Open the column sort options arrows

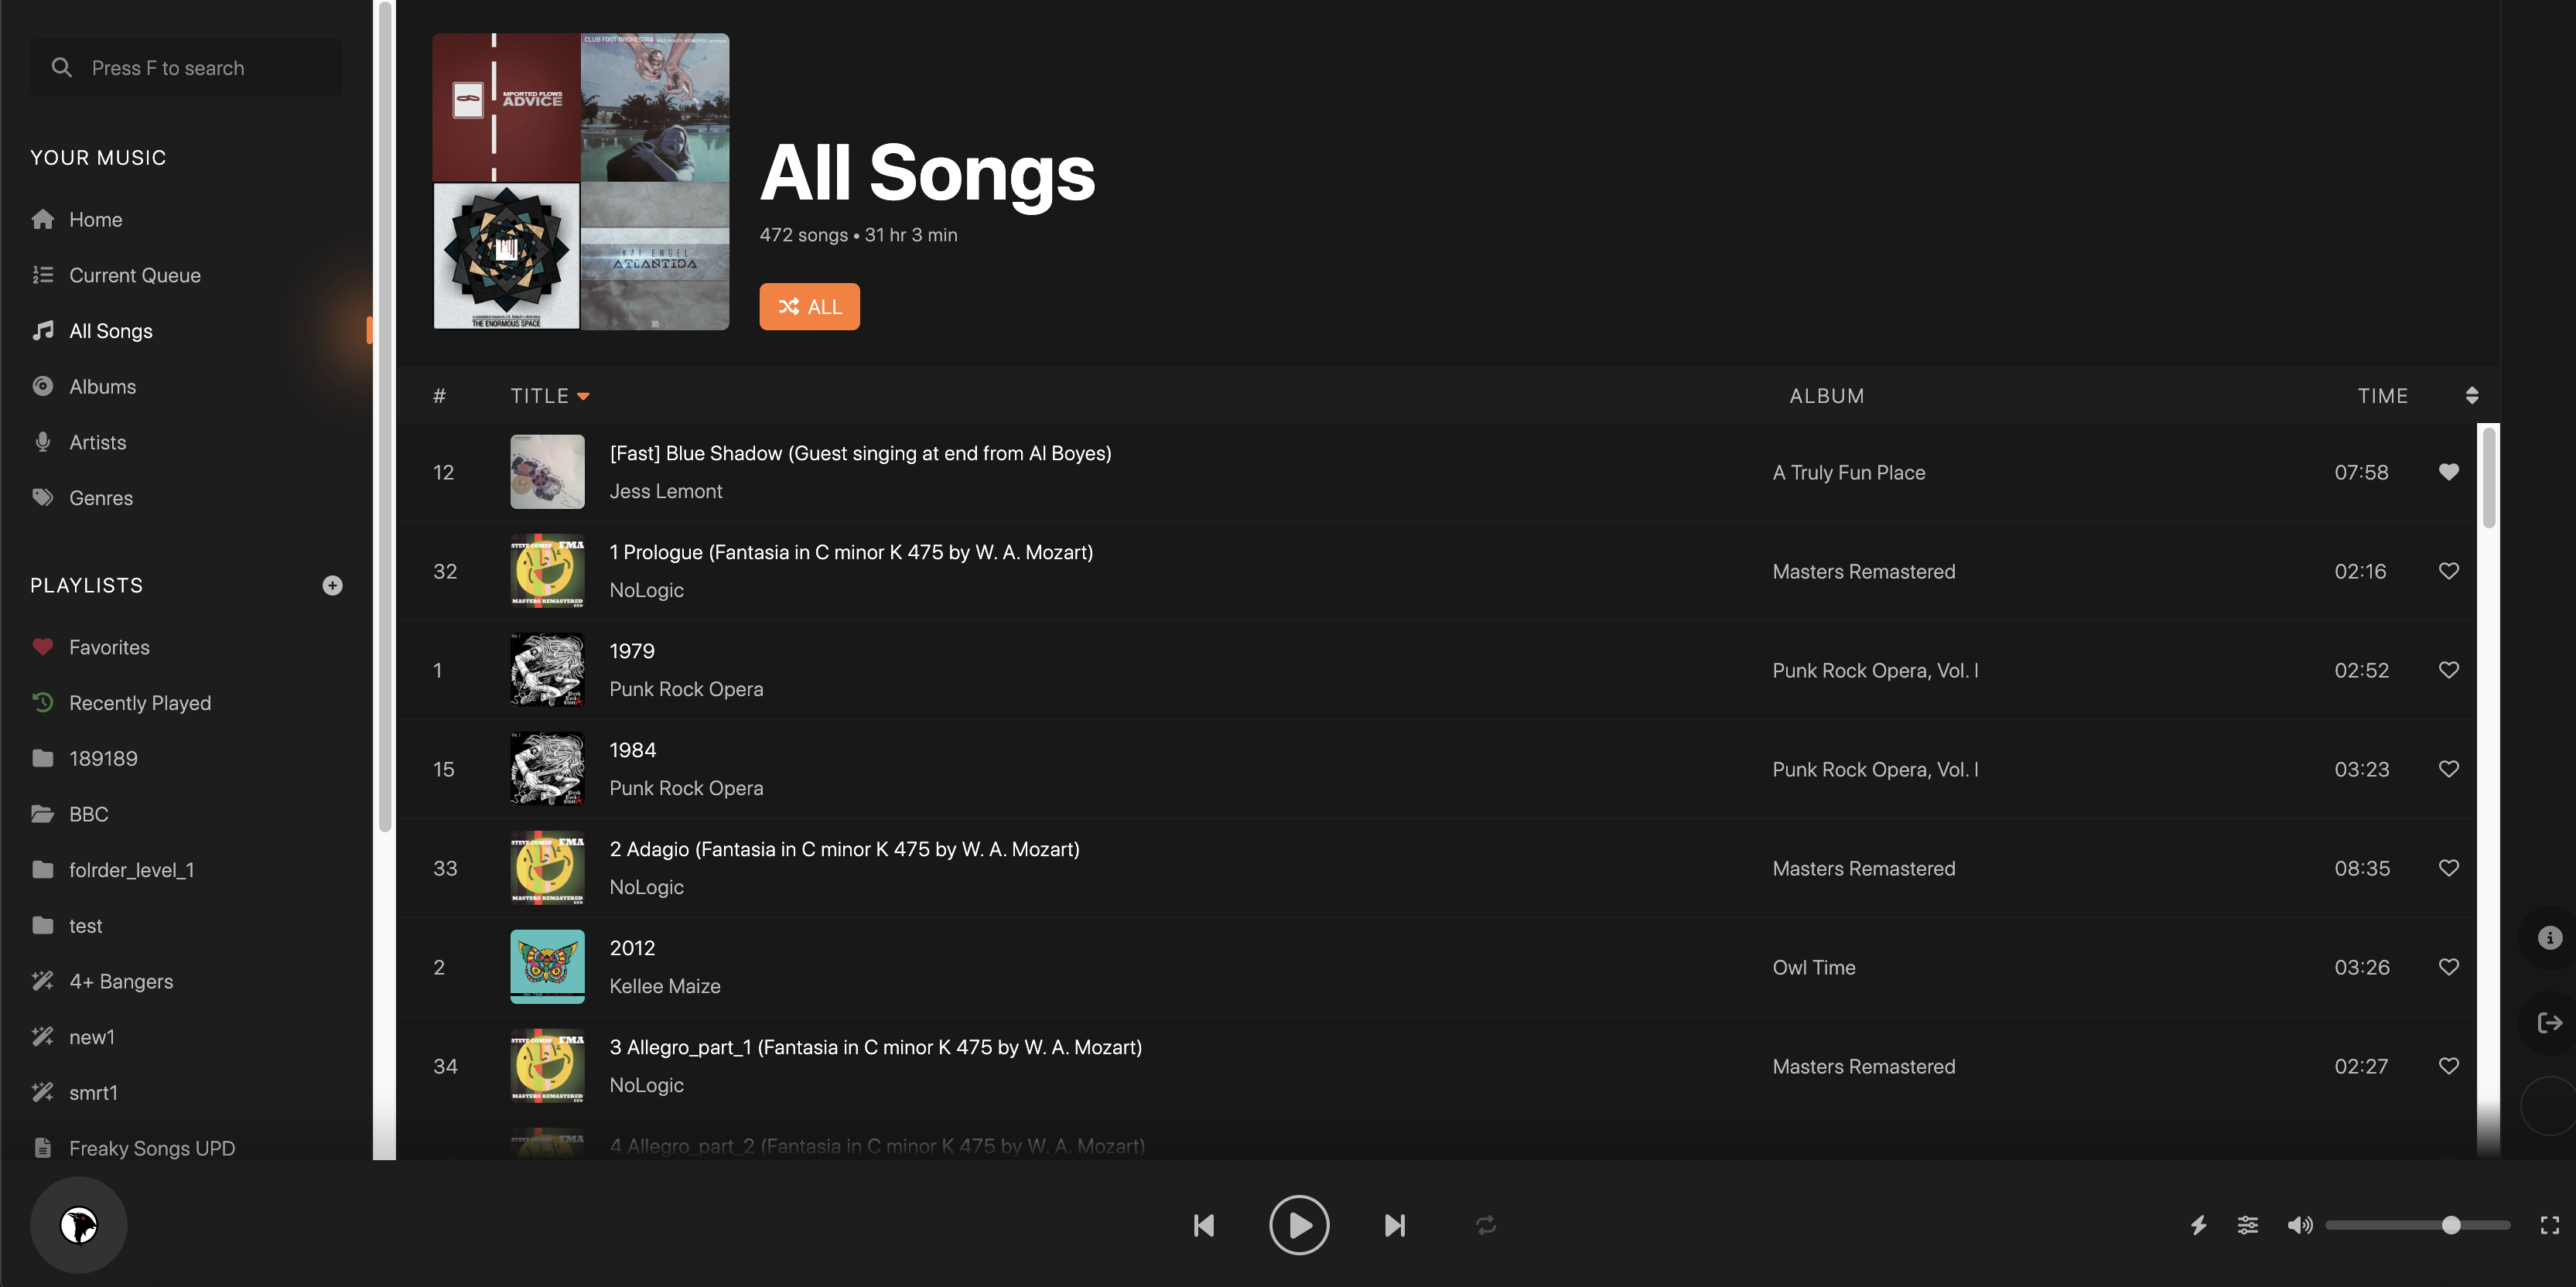[2471, 396]
